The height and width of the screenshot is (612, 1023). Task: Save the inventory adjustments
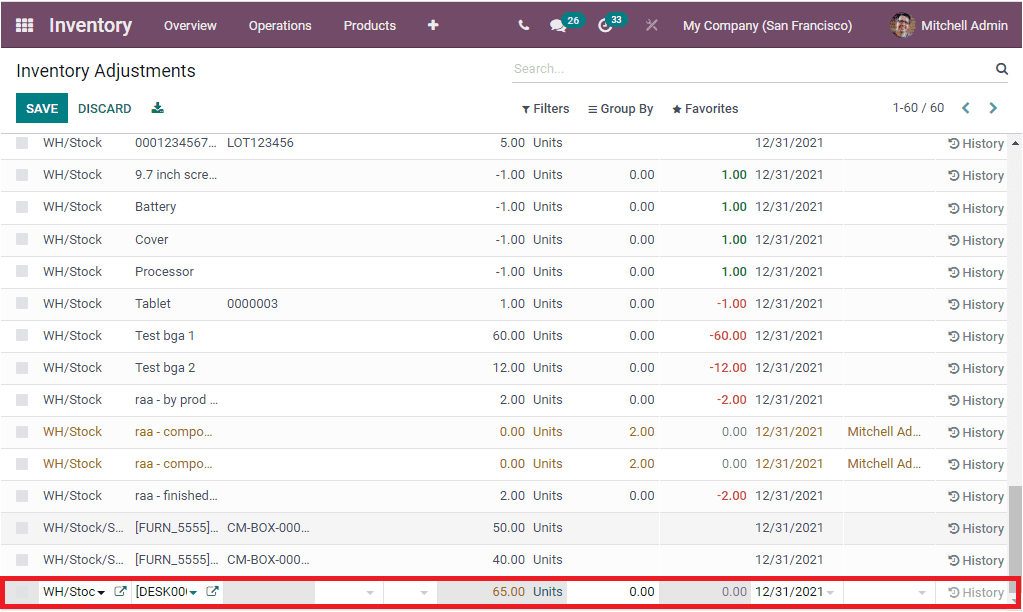point(41,107)
